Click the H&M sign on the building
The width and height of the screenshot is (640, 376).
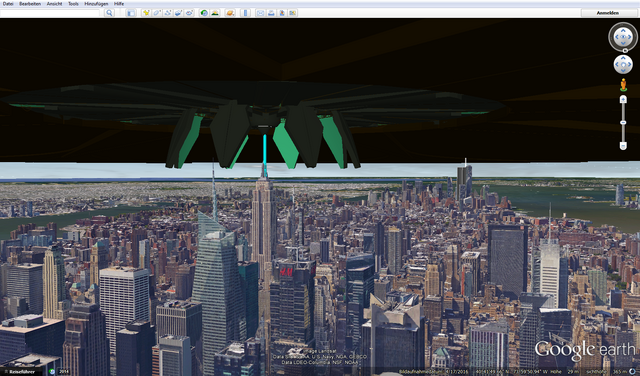[286, 271]
